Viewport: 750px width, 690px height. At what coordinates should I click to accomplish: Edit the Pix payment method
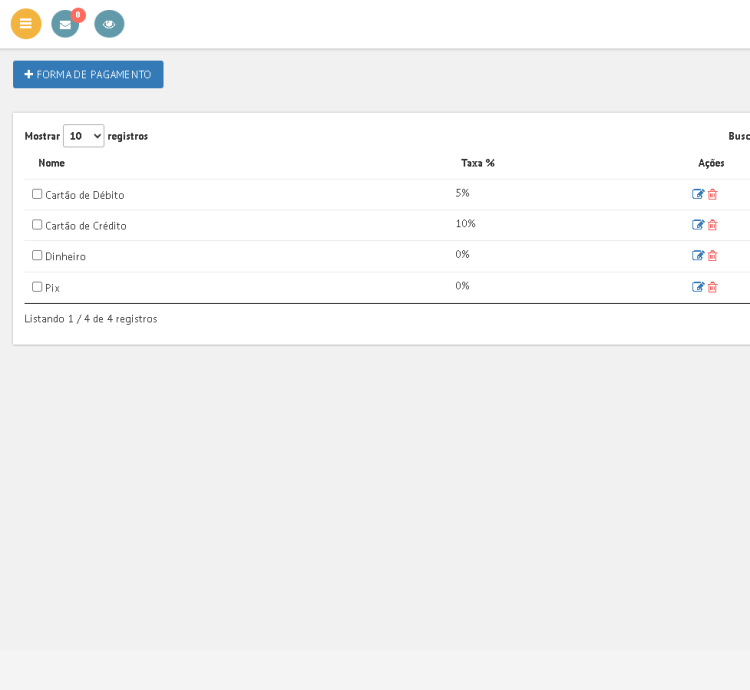tap(698, 287)
